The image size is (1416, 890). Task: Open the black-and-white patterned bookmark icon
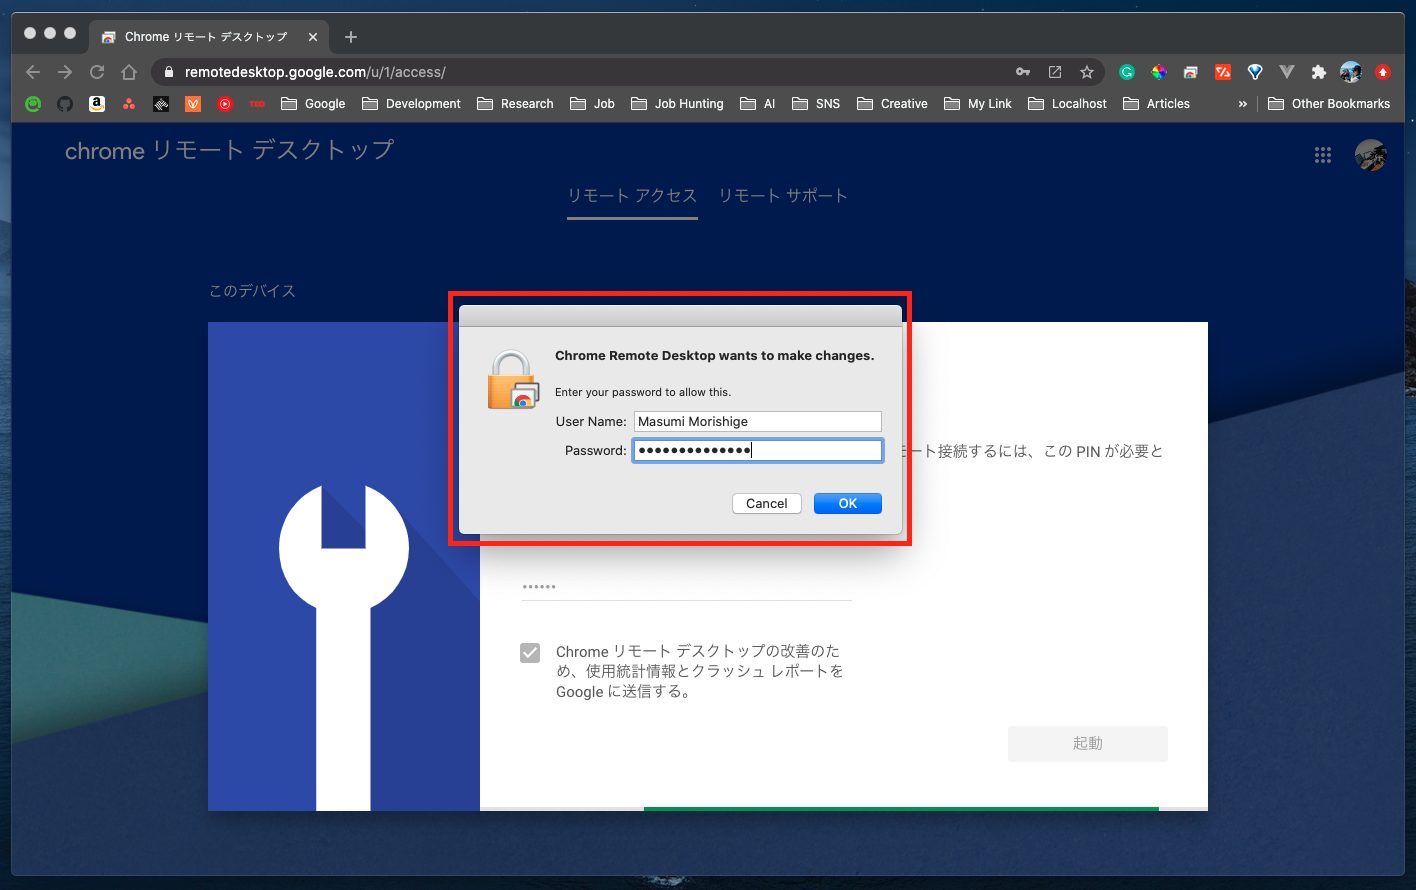point(161,103)
